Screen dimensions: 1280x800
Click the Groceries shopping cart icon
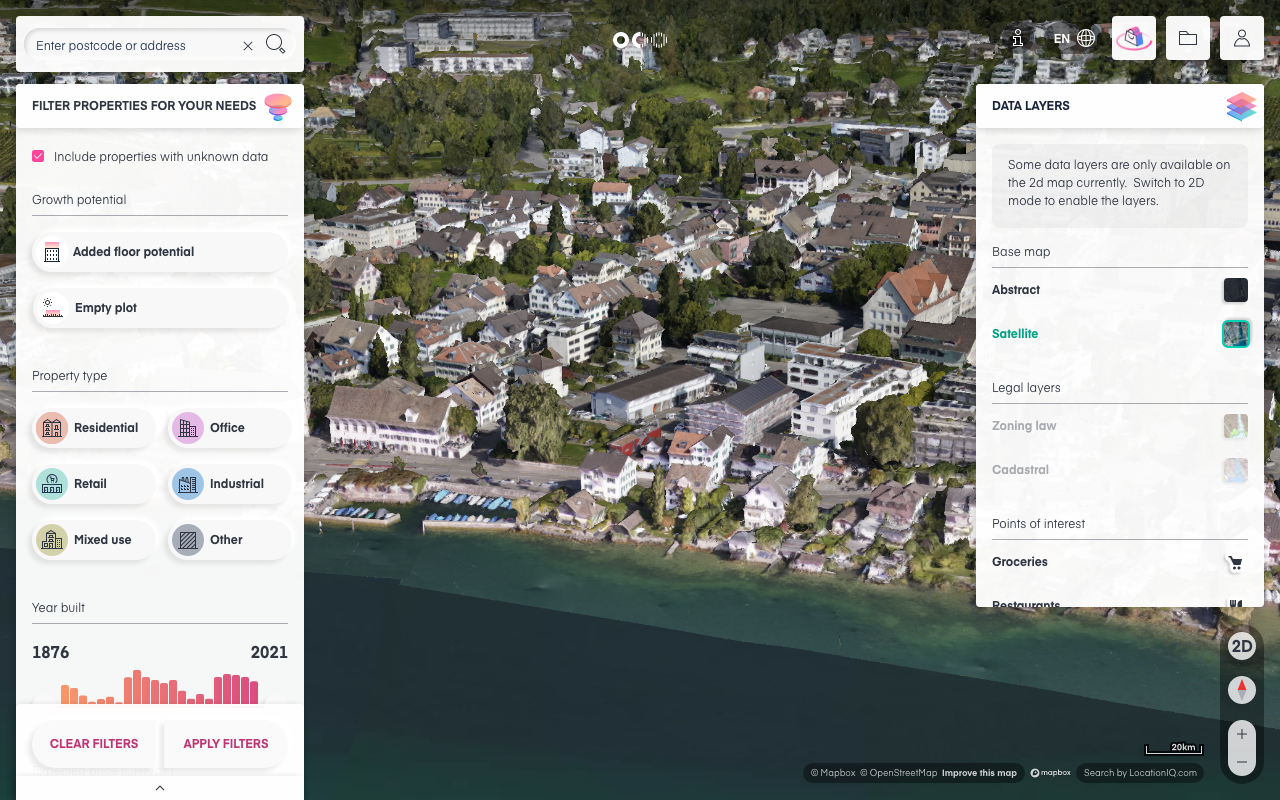click(1236, 563)
